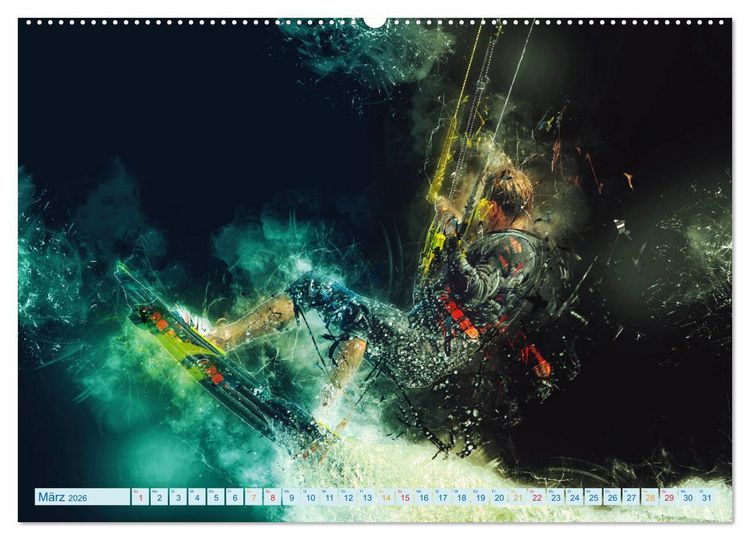
Task: Select day 27 in the calendar strip
Action: (x=631, y=497)
